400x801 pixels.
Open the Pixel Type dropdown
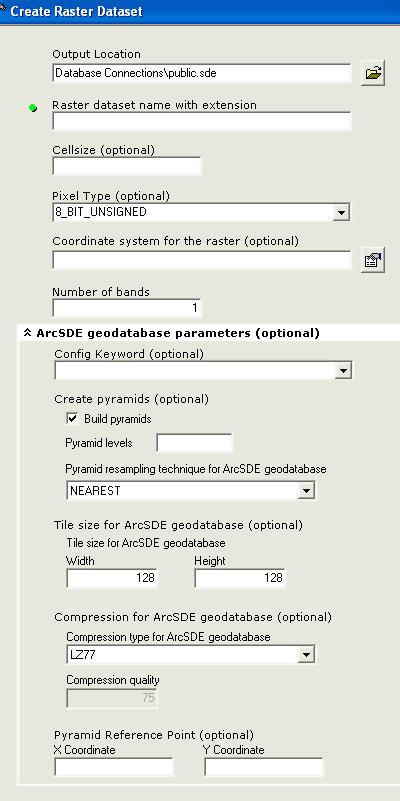341,212
